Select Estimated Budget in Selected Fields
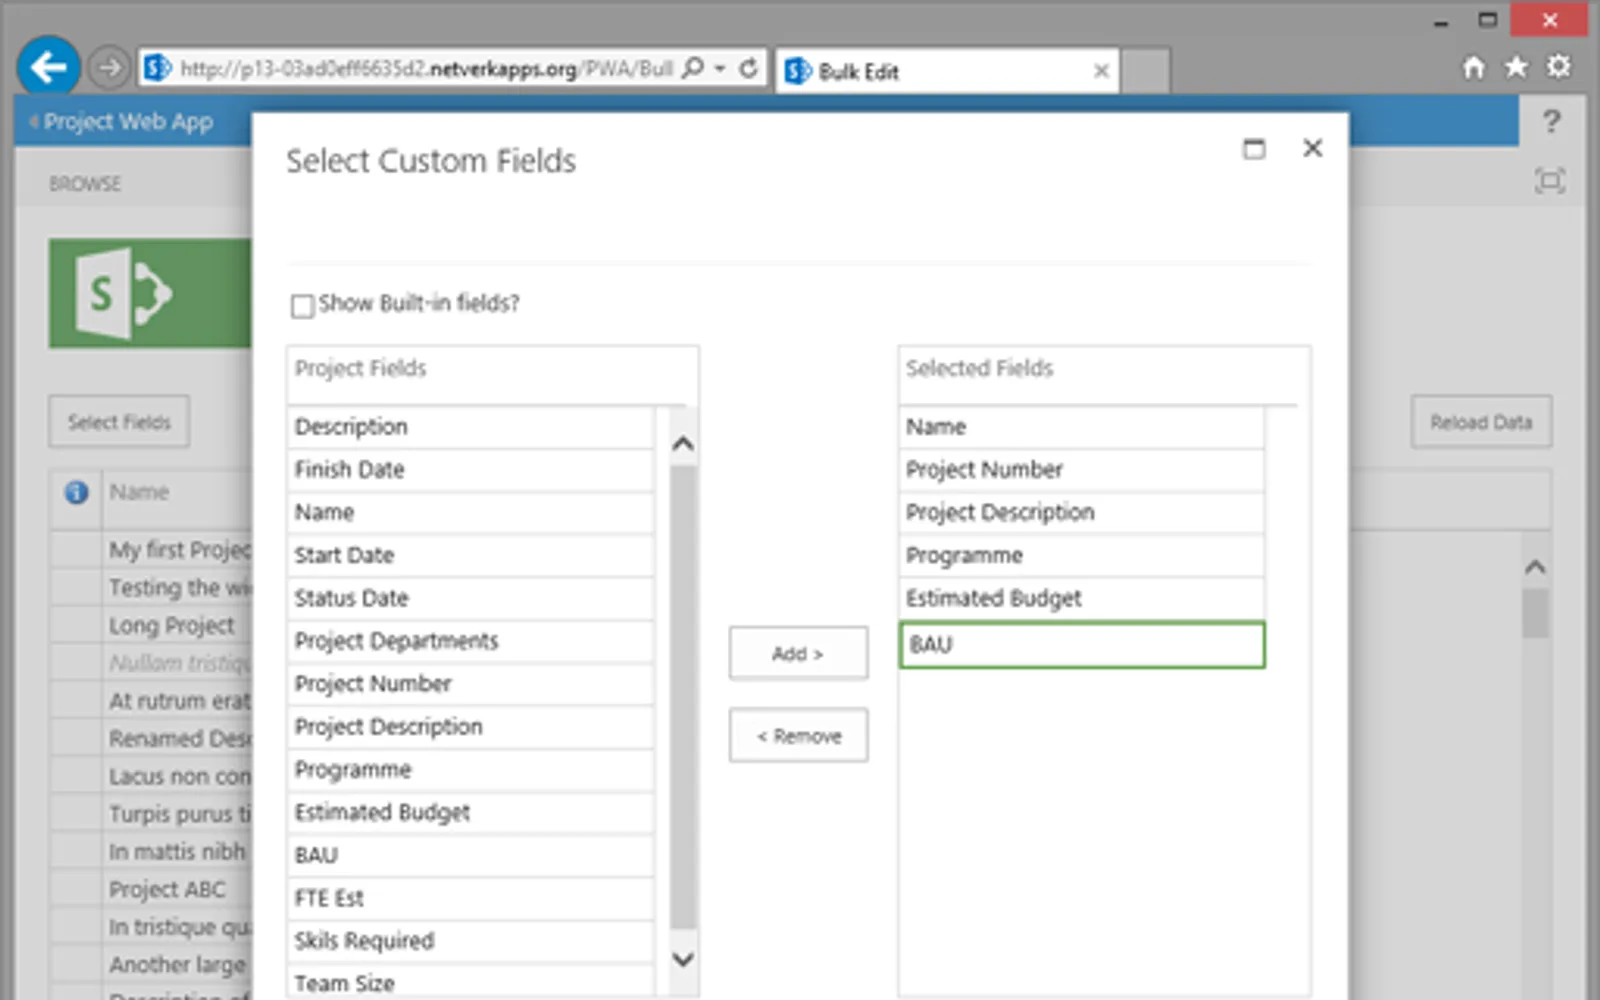Viewport: 1600px width, 1000px height. point(1082,599)
